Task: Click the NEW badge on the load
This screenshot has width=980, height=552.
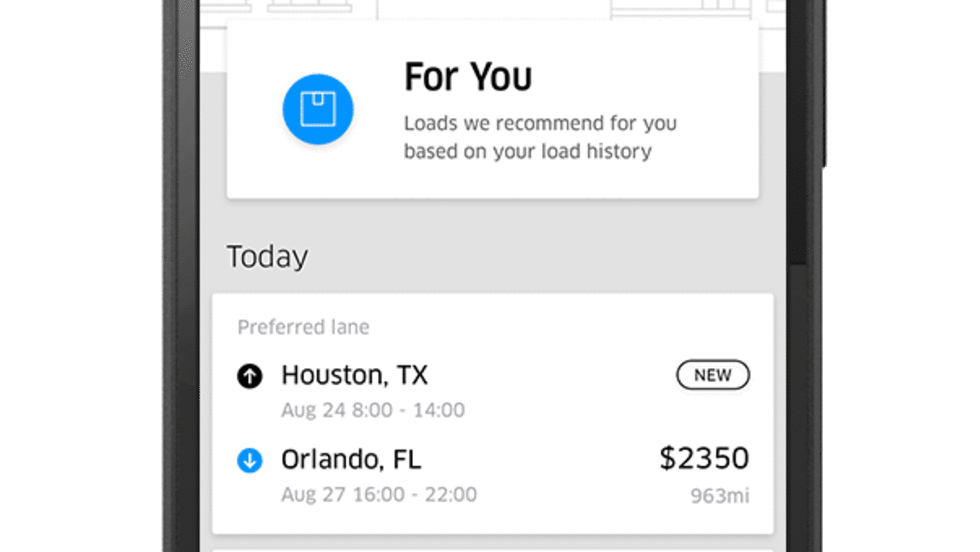Action: tap(713, 375)
